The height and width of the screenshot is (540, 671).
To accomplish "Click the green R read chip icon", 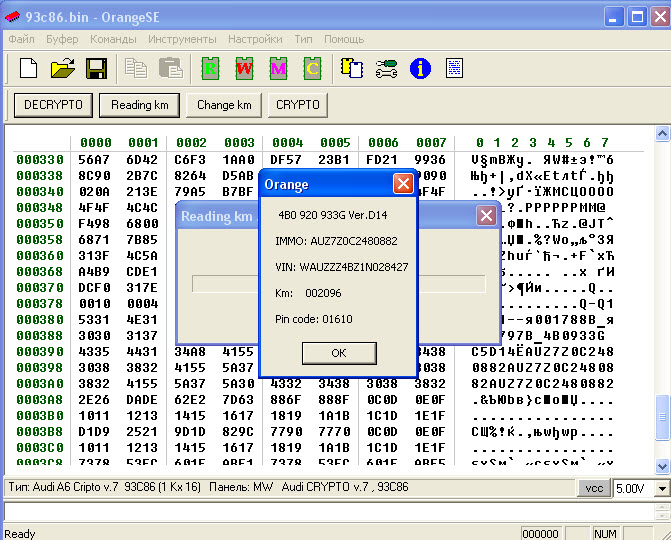I will [210, 68].
